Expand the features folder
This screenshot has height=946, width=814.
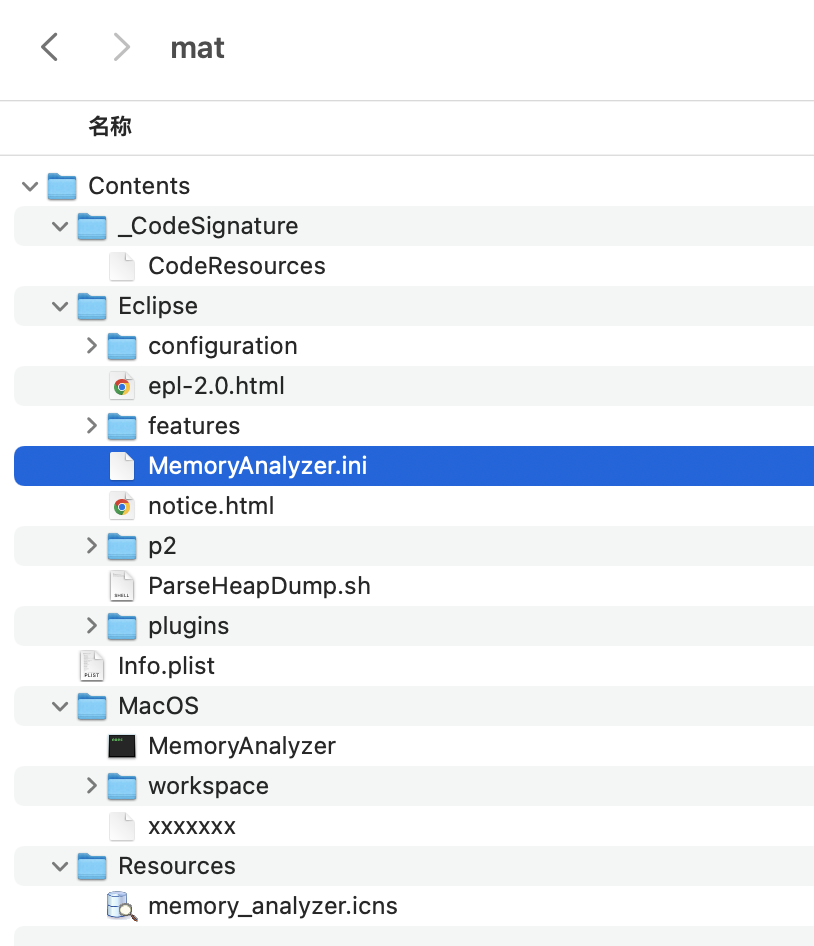91,426
